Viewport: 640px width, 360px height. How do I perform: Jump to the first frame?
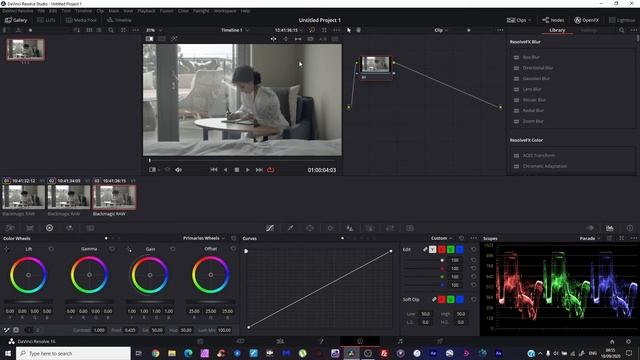(214, 170)
